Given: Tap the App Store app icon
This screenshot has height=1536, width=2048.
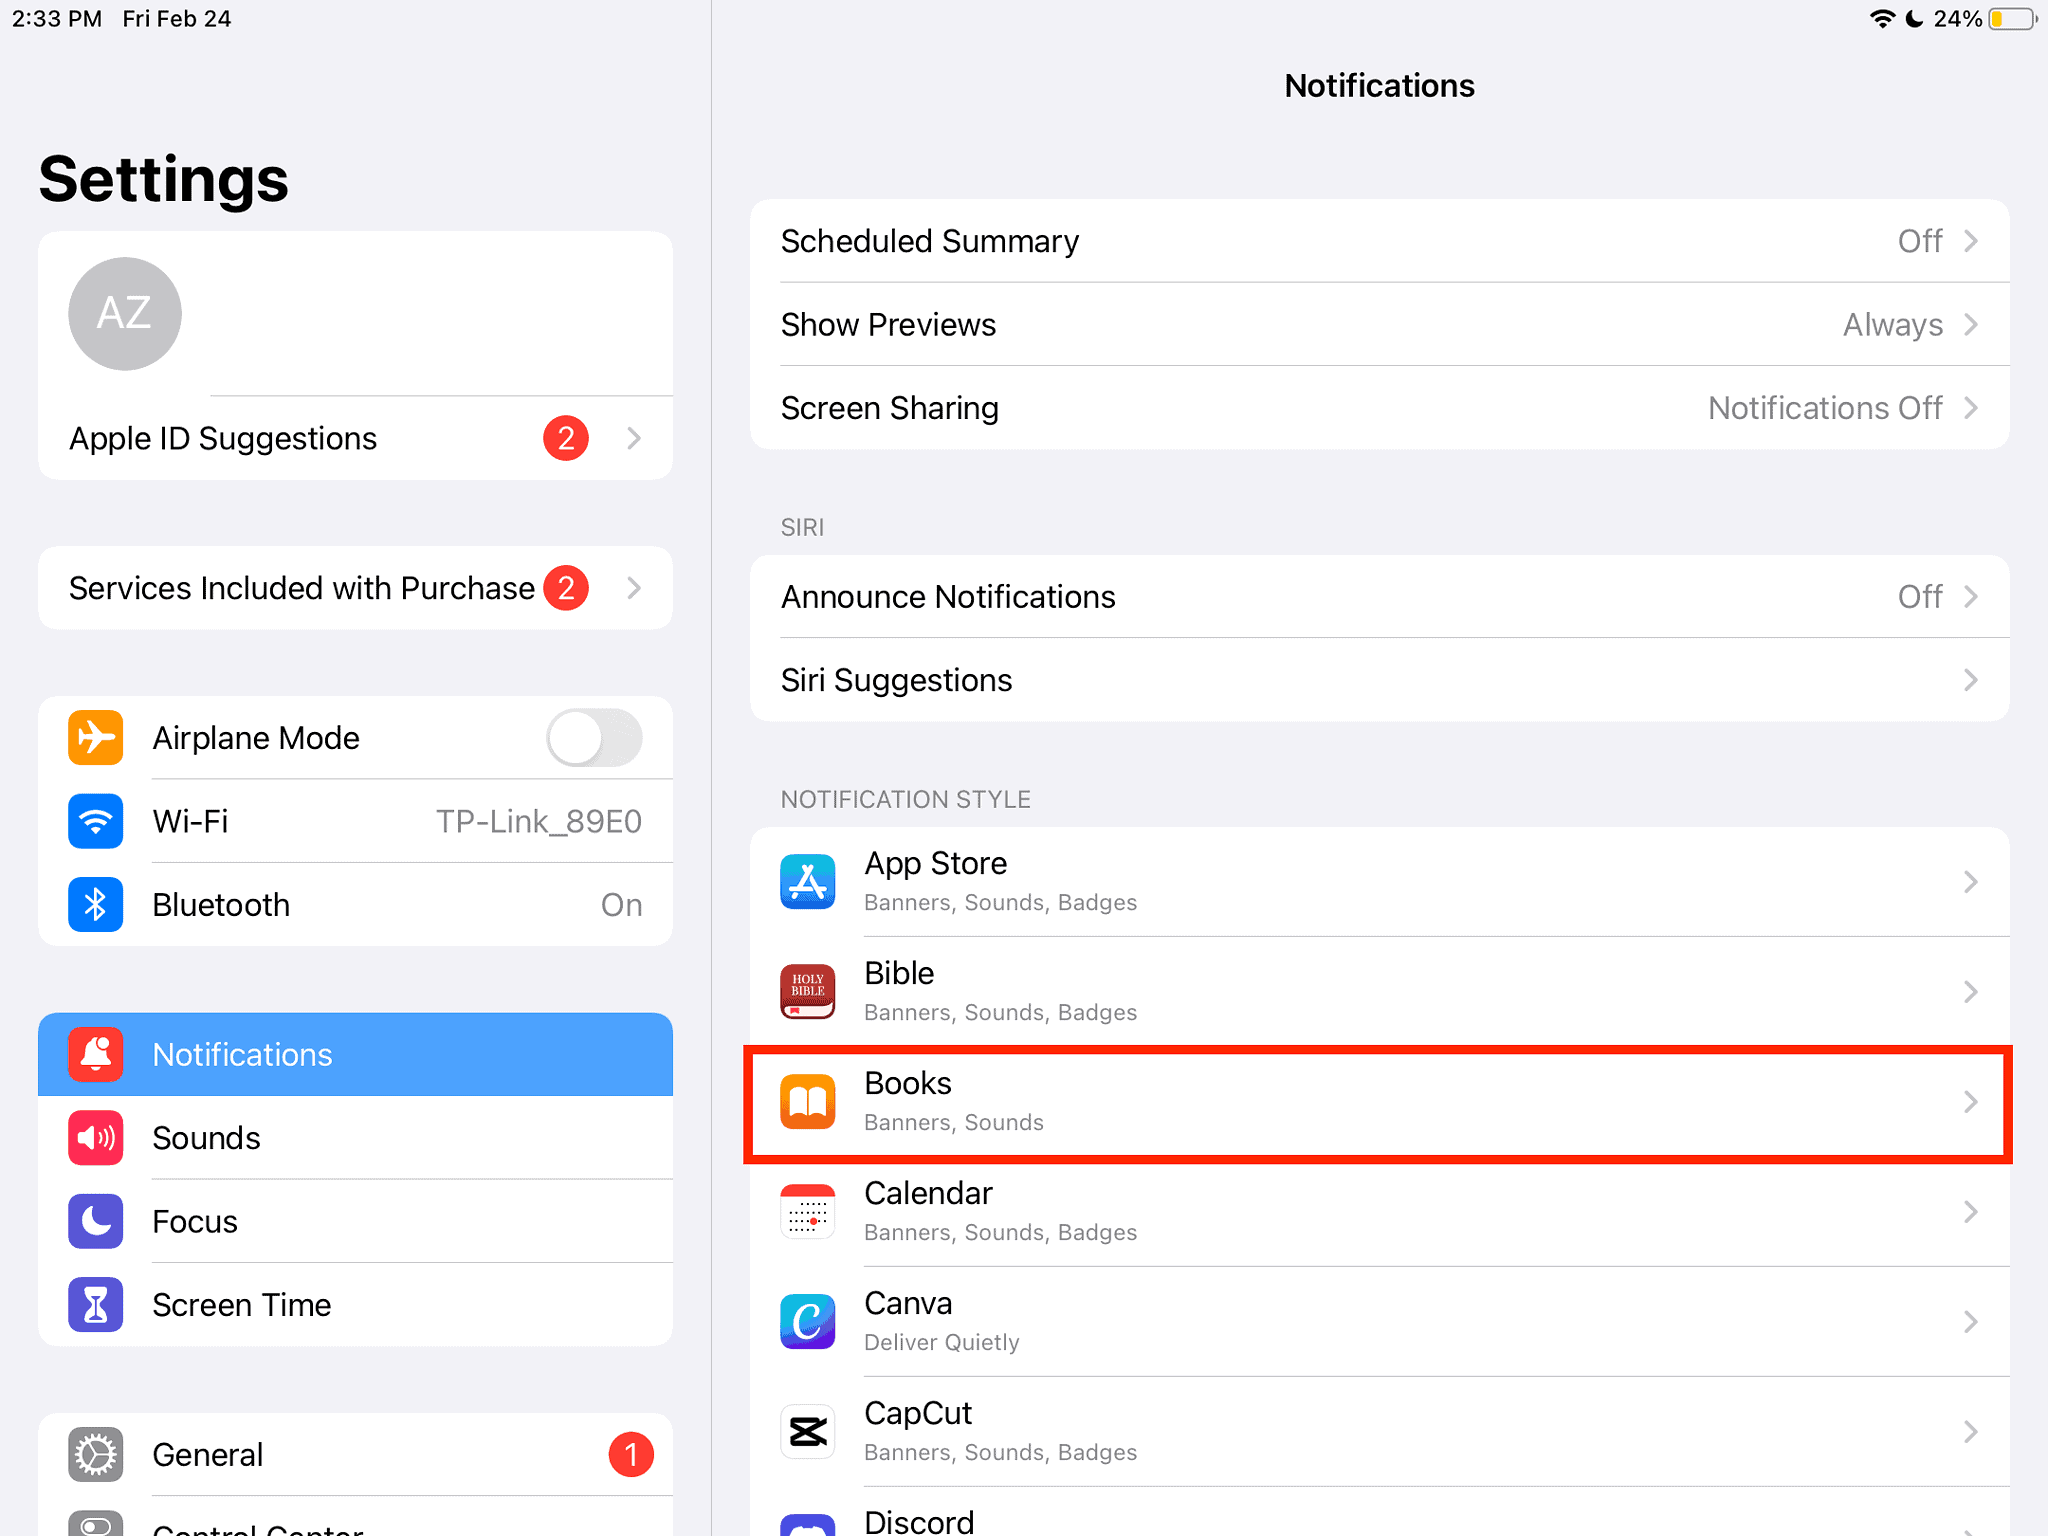Looking at the screenshot, I should tap(807, 881).
